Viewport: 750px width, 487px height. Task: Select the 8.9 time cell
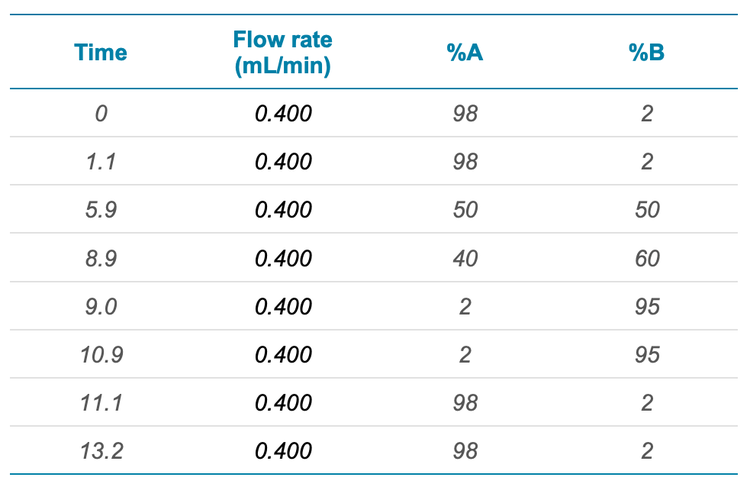click(101, 258)
